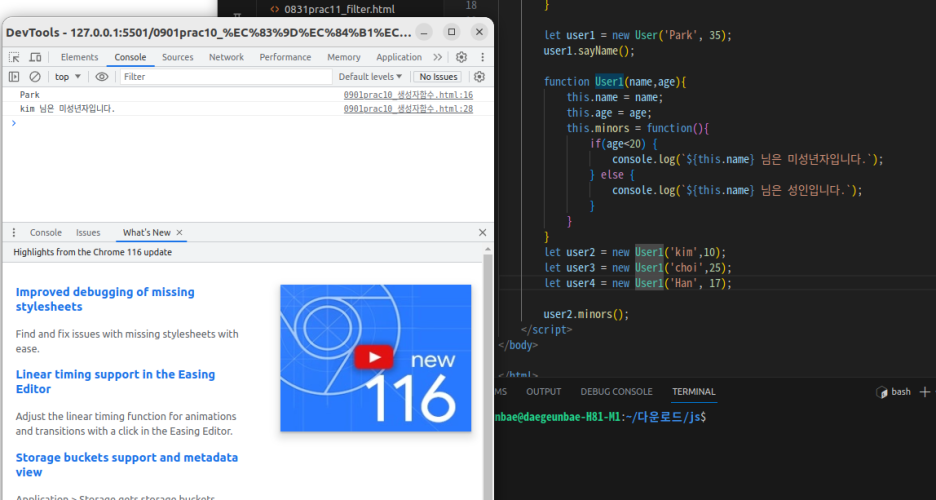936x500 pixels.
Task: Open DevTools settings gear in tab bar
Action: (461, 57)
